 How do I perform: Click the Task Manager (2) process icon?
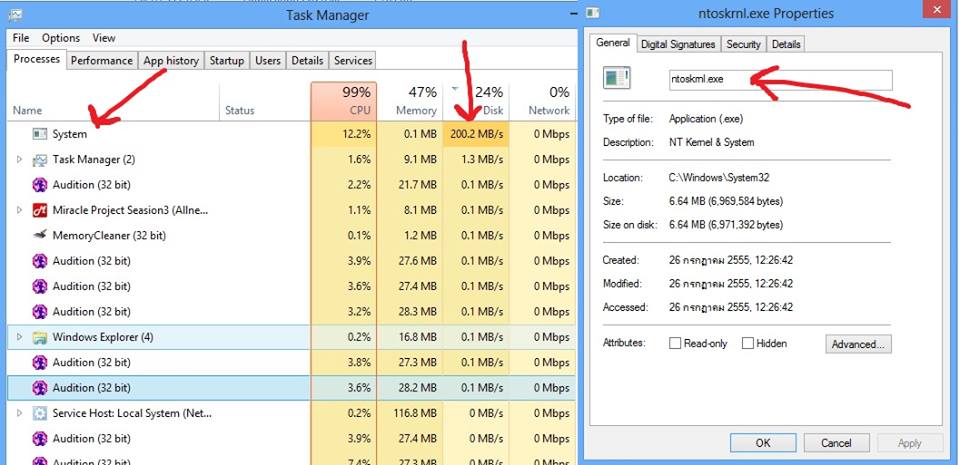point(40,160)
